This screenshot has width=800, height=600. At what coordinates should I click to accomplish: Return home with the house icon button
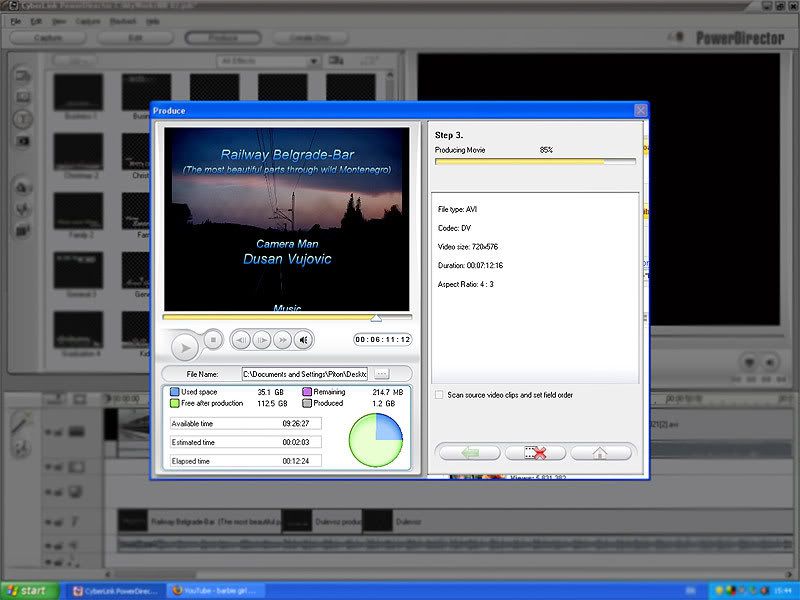coord(601,453)
